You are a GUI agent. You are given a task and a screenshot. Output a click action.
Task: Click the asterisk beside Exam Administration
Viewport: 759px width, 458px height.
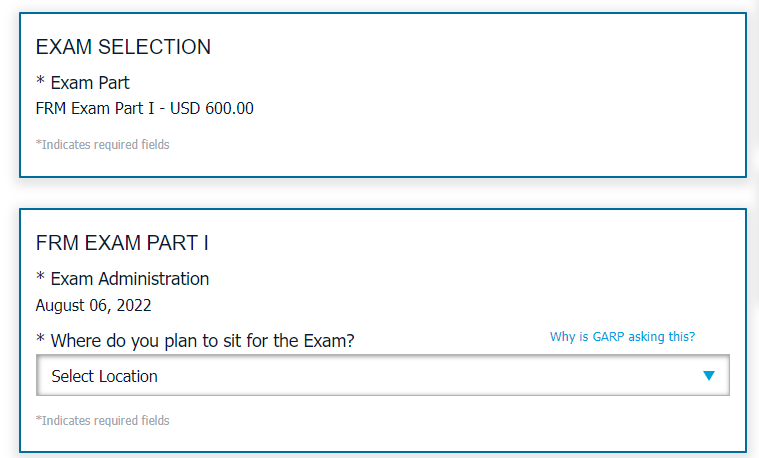click(x=40, y=278)
